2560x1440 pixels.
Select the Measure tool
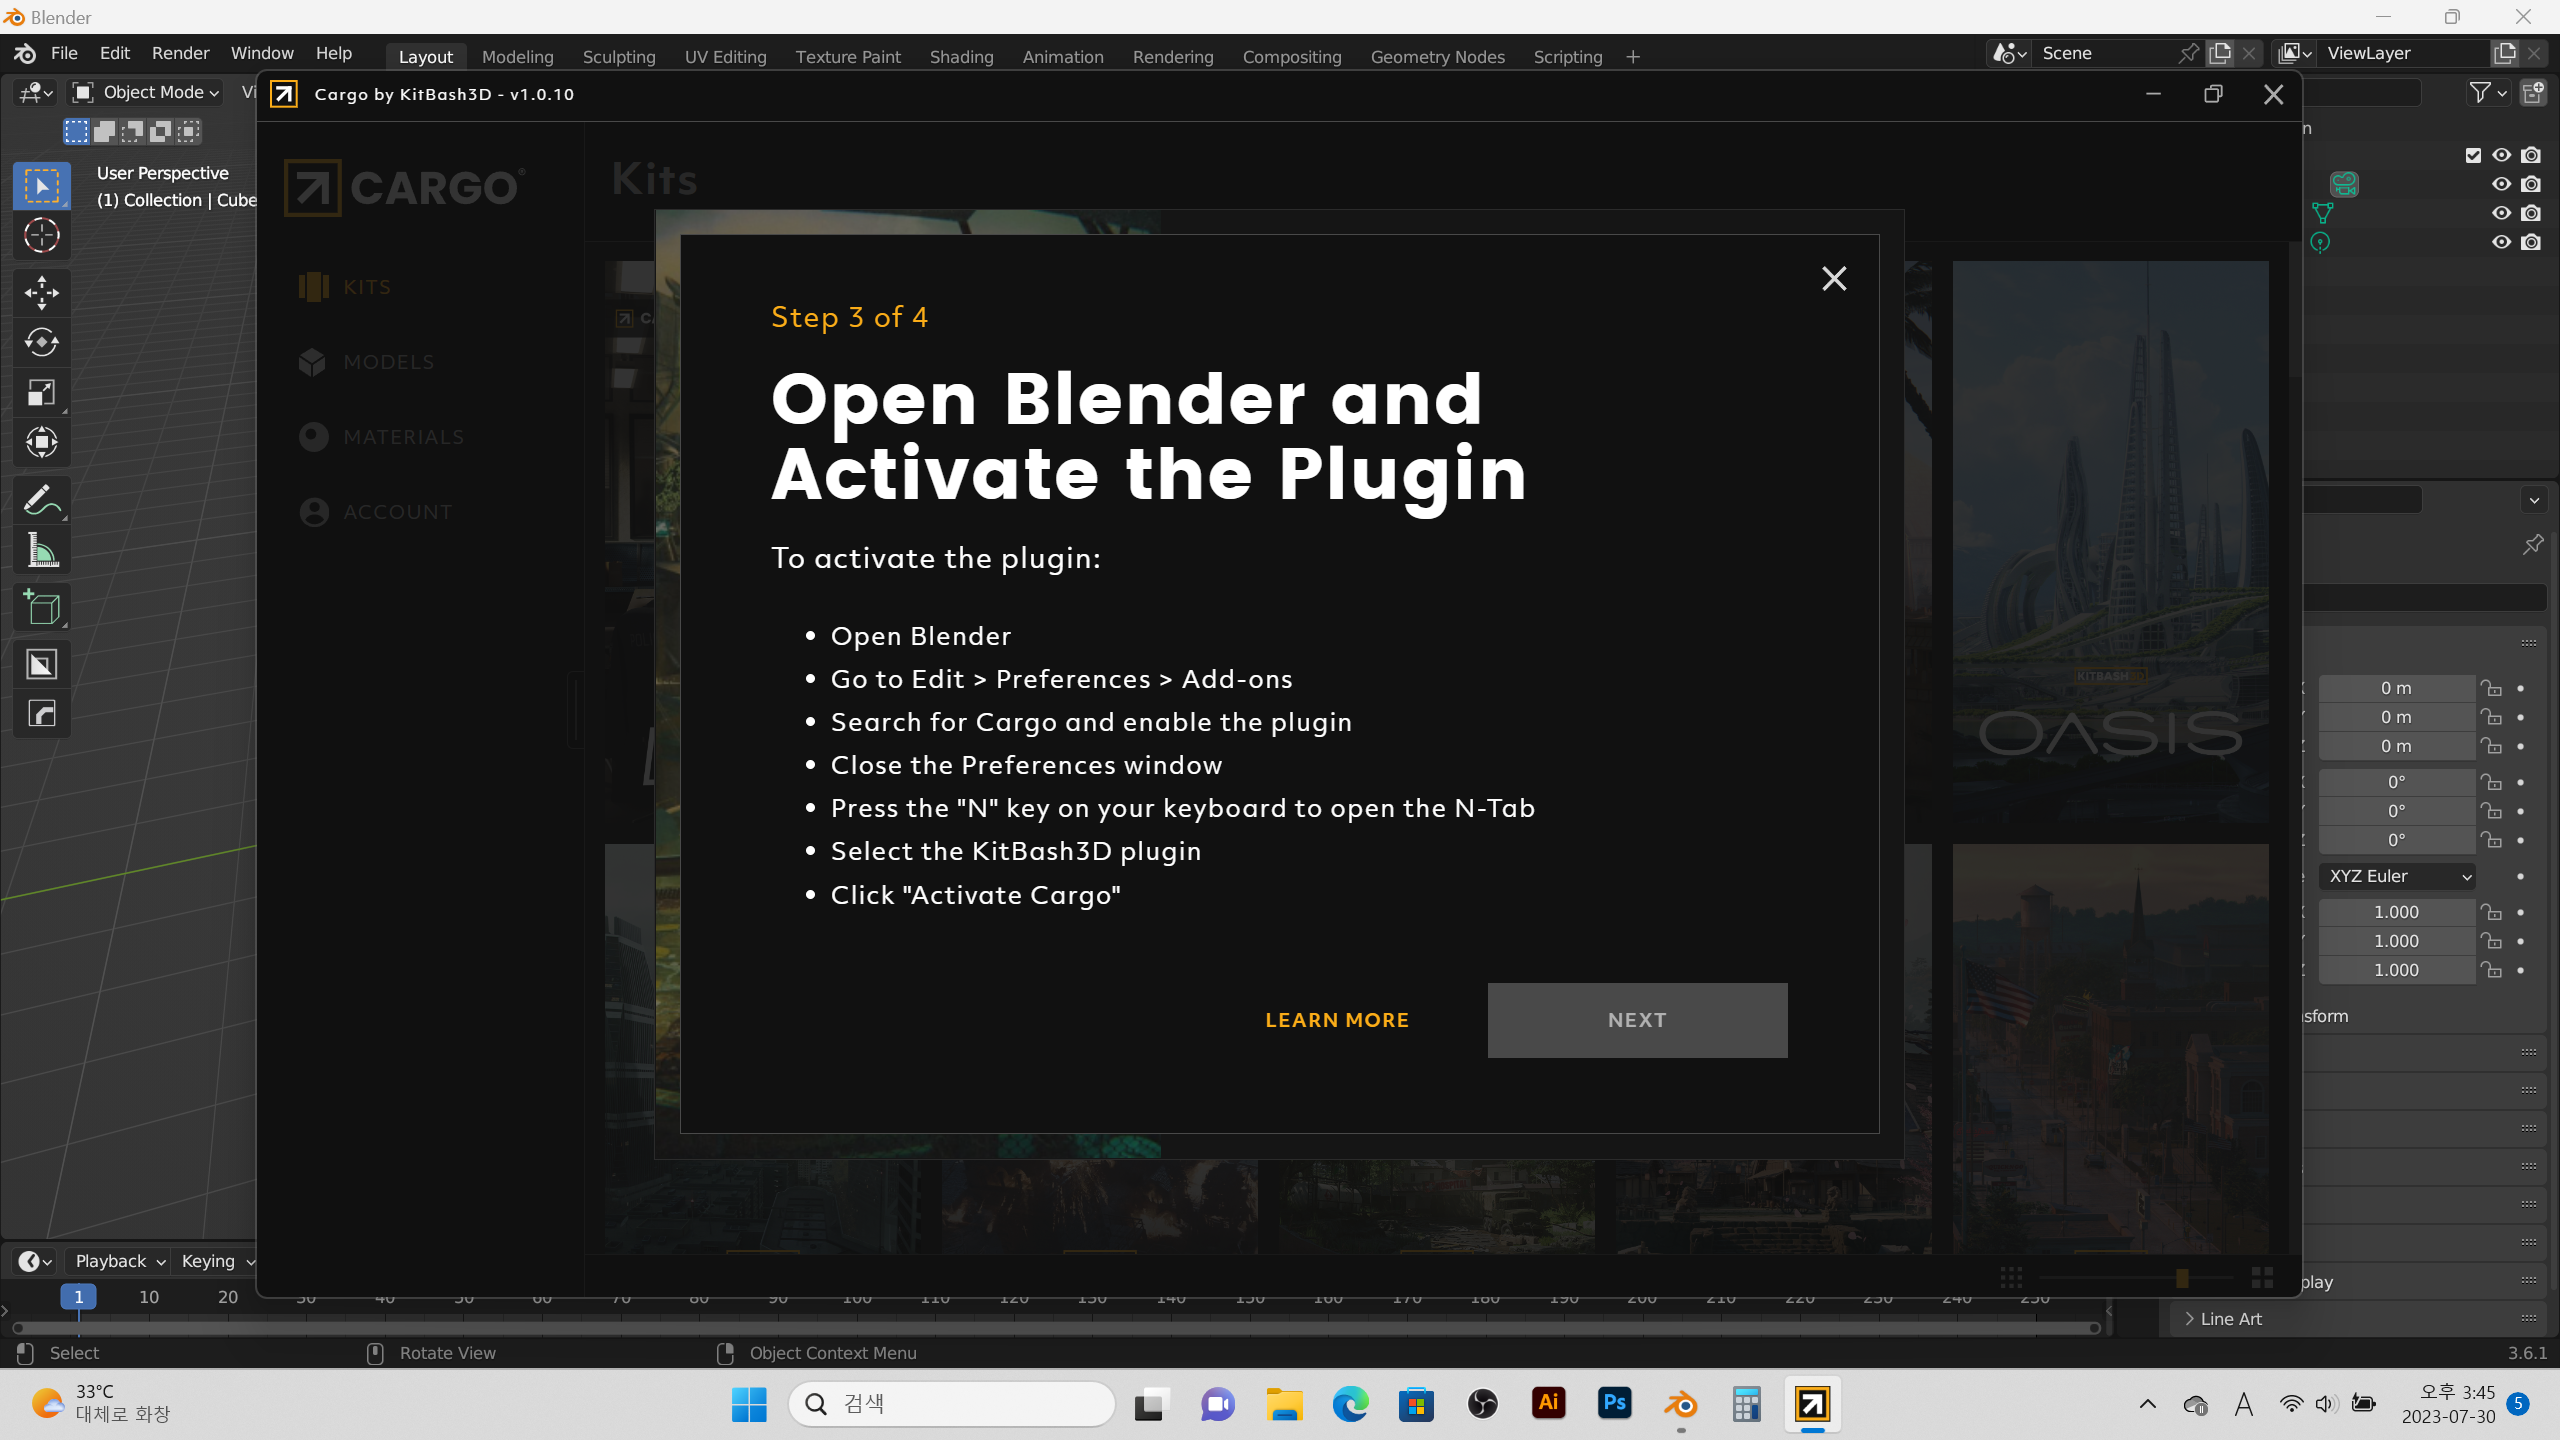[41, 550]
